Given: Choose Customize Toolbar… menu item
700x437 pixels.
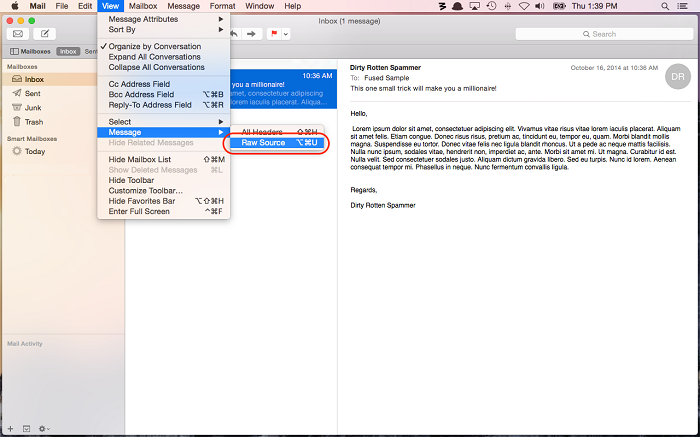Looking at the screenshot, I should click(x=164, y=191).
